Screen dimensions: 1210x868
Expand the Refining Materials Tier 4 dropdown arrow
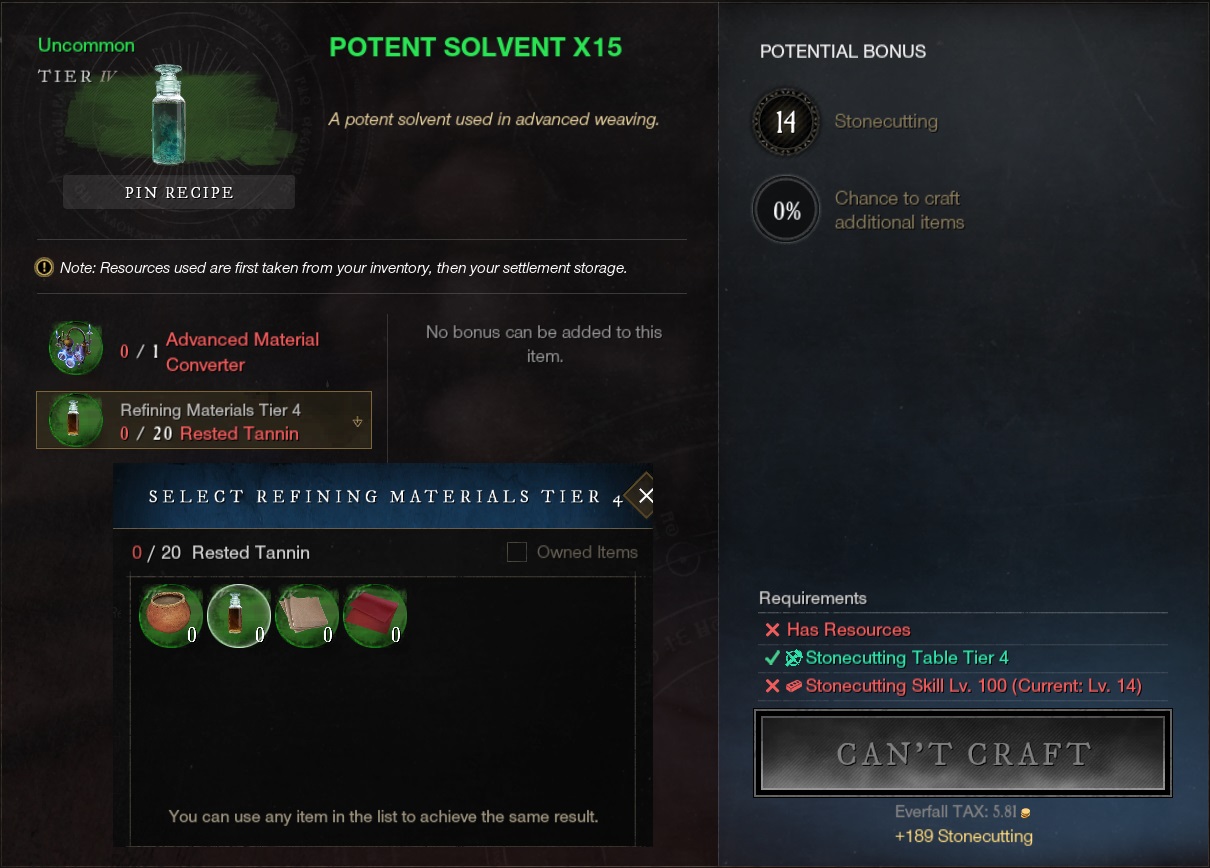pyautogui.click(x=358, y=422)
